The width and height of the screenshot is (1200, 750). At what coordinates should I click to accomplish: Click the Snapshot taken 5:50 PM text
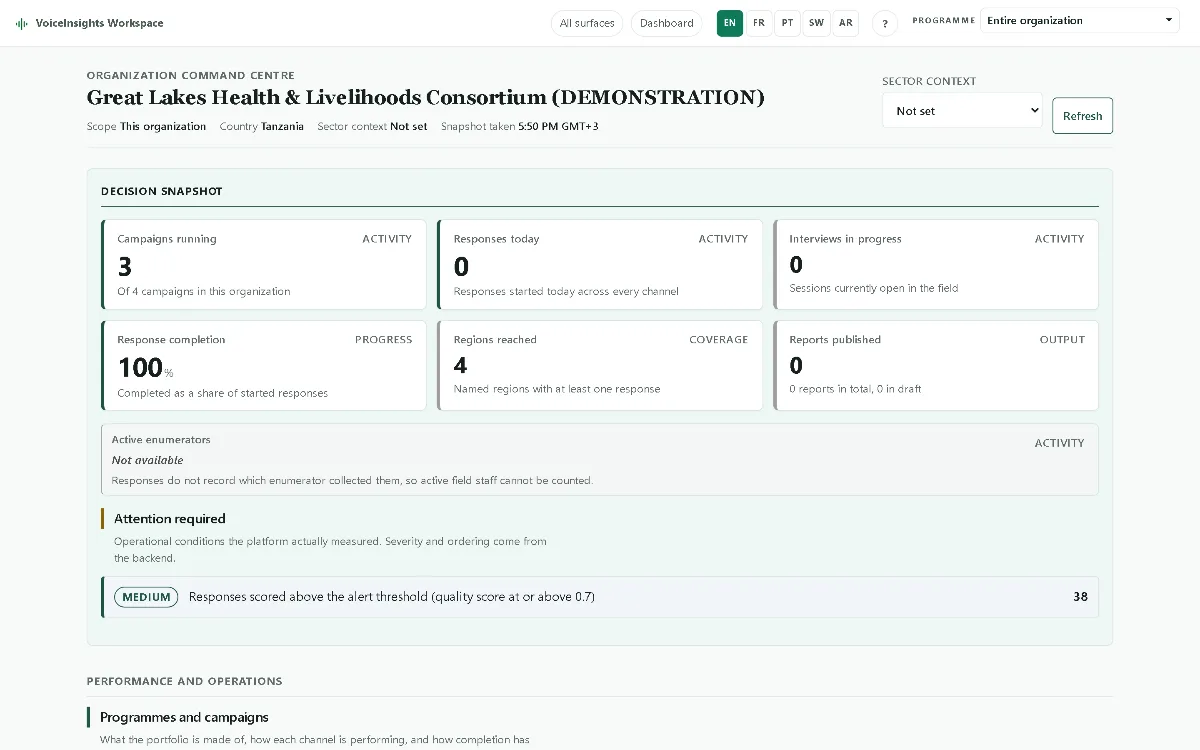(x=520, y=127)
